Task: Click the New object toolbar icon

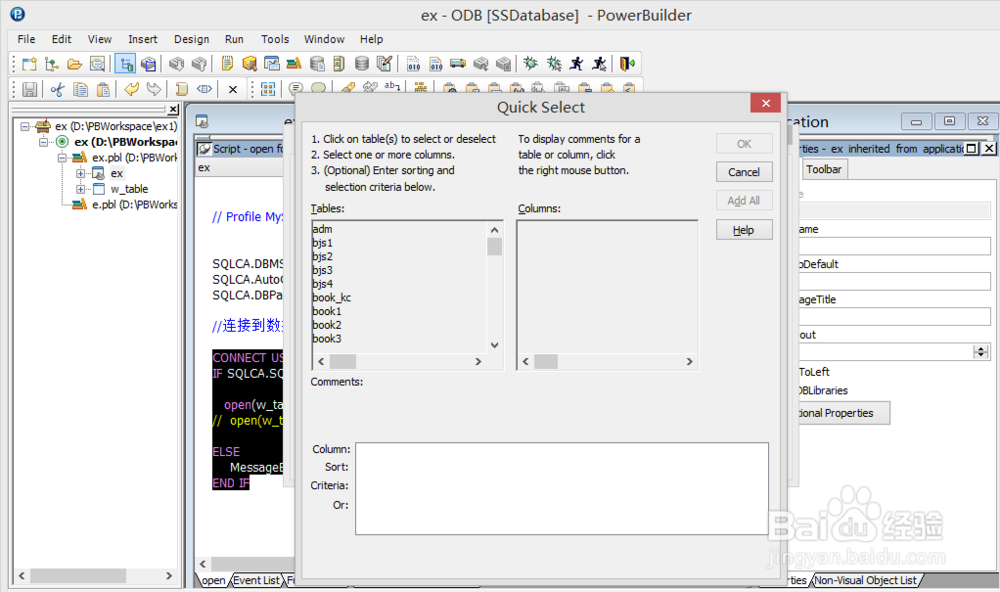Action: click(x=29, y=64)
